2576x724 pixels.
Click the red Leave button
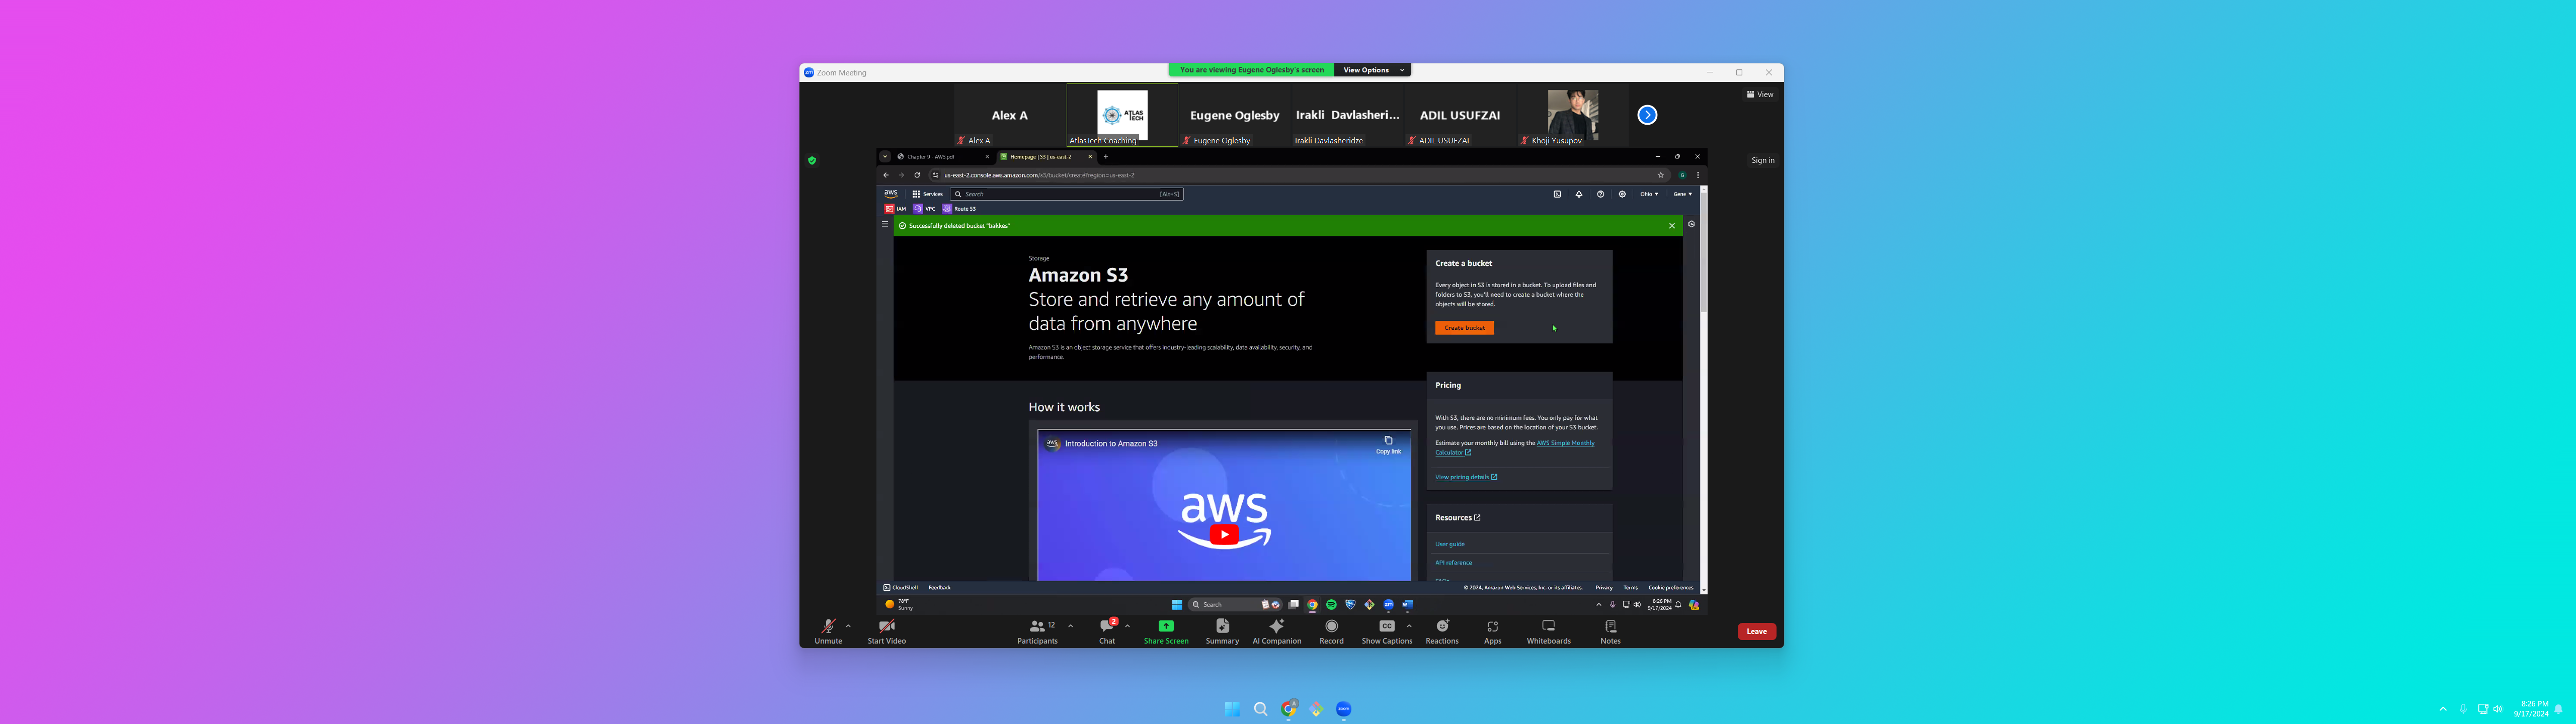tap(1756, 631)
